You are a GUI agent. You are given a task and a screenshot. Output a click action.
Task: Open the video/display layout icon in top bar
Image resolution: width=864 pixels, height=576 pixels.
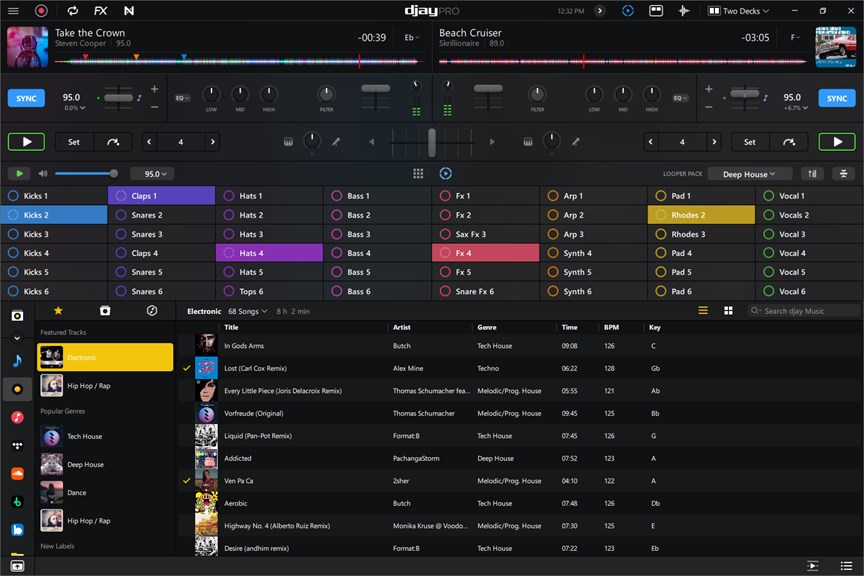(656, 10)
